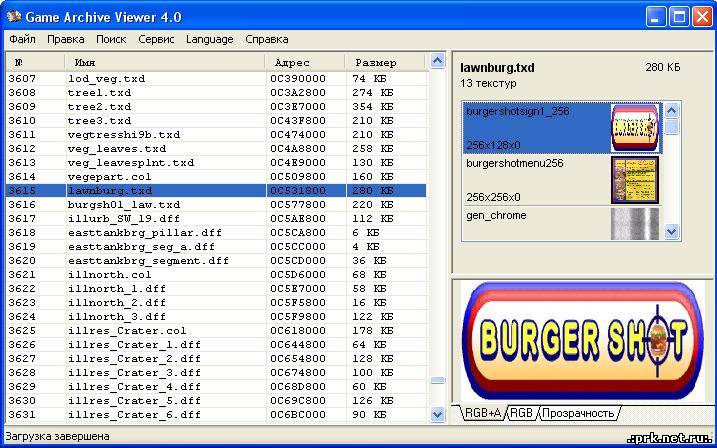717x448 pixels.
Task: Select file illurb_SW_19.dff
Action: (124, 219)
